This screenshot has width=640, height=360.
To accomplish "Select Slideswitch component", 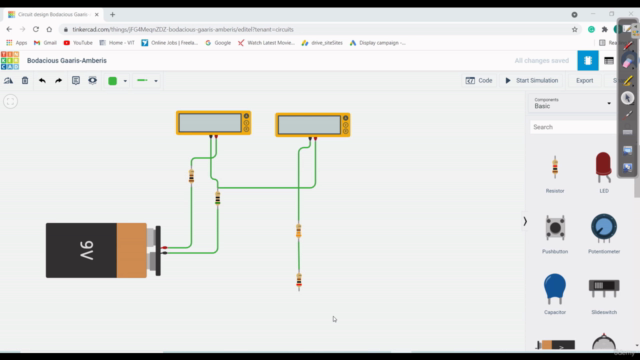I will coord(604,296).
